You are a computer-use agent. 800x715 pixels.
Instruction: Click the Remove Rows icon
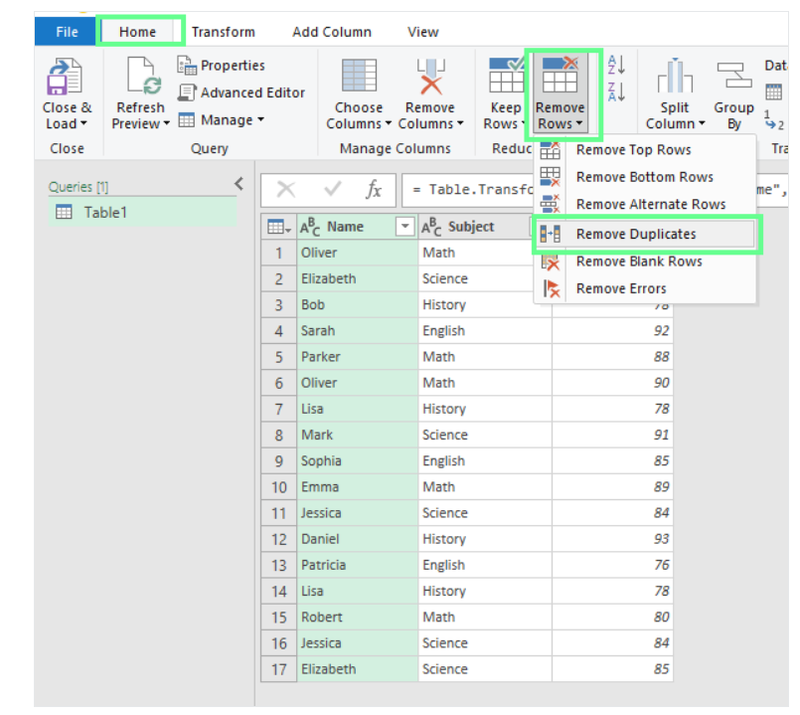[x=560, y=75]
